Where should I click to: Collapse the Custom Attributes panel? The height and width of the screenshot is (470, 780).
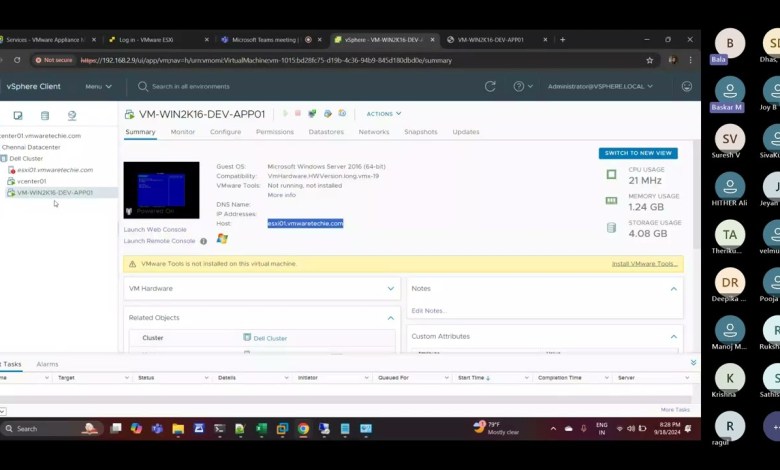click(674, 337)
